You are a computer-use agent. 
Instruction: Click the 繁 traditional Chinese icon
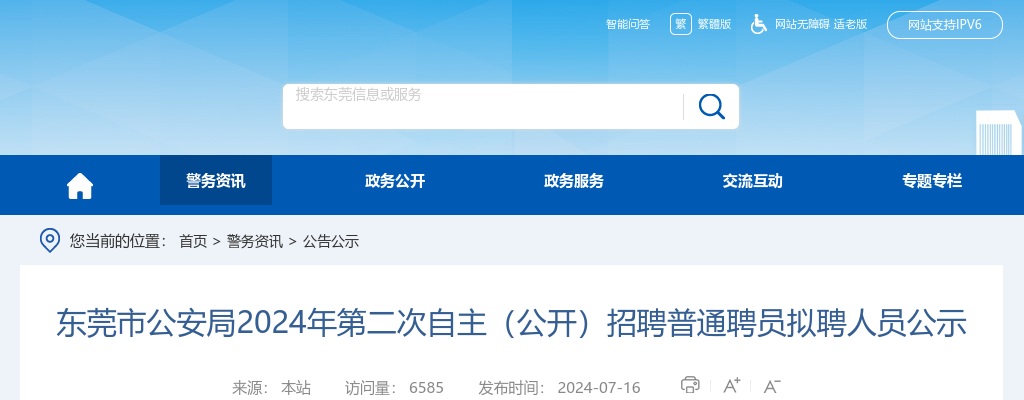click(x=681, y=24)
